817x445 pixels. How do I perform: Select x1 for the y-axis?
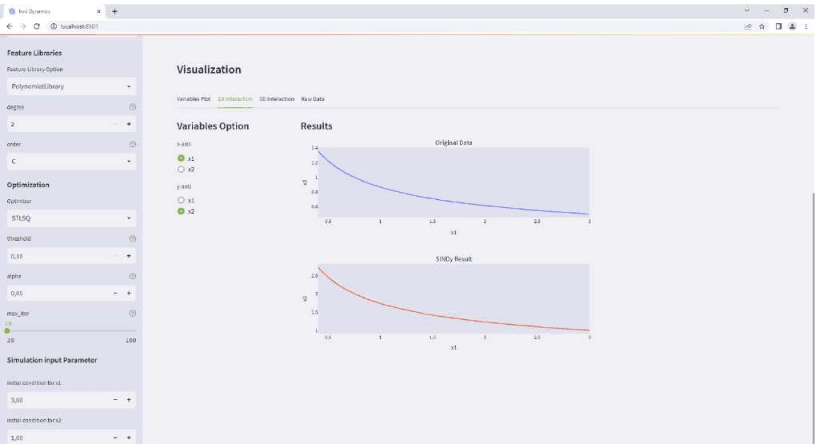(181, 200)
